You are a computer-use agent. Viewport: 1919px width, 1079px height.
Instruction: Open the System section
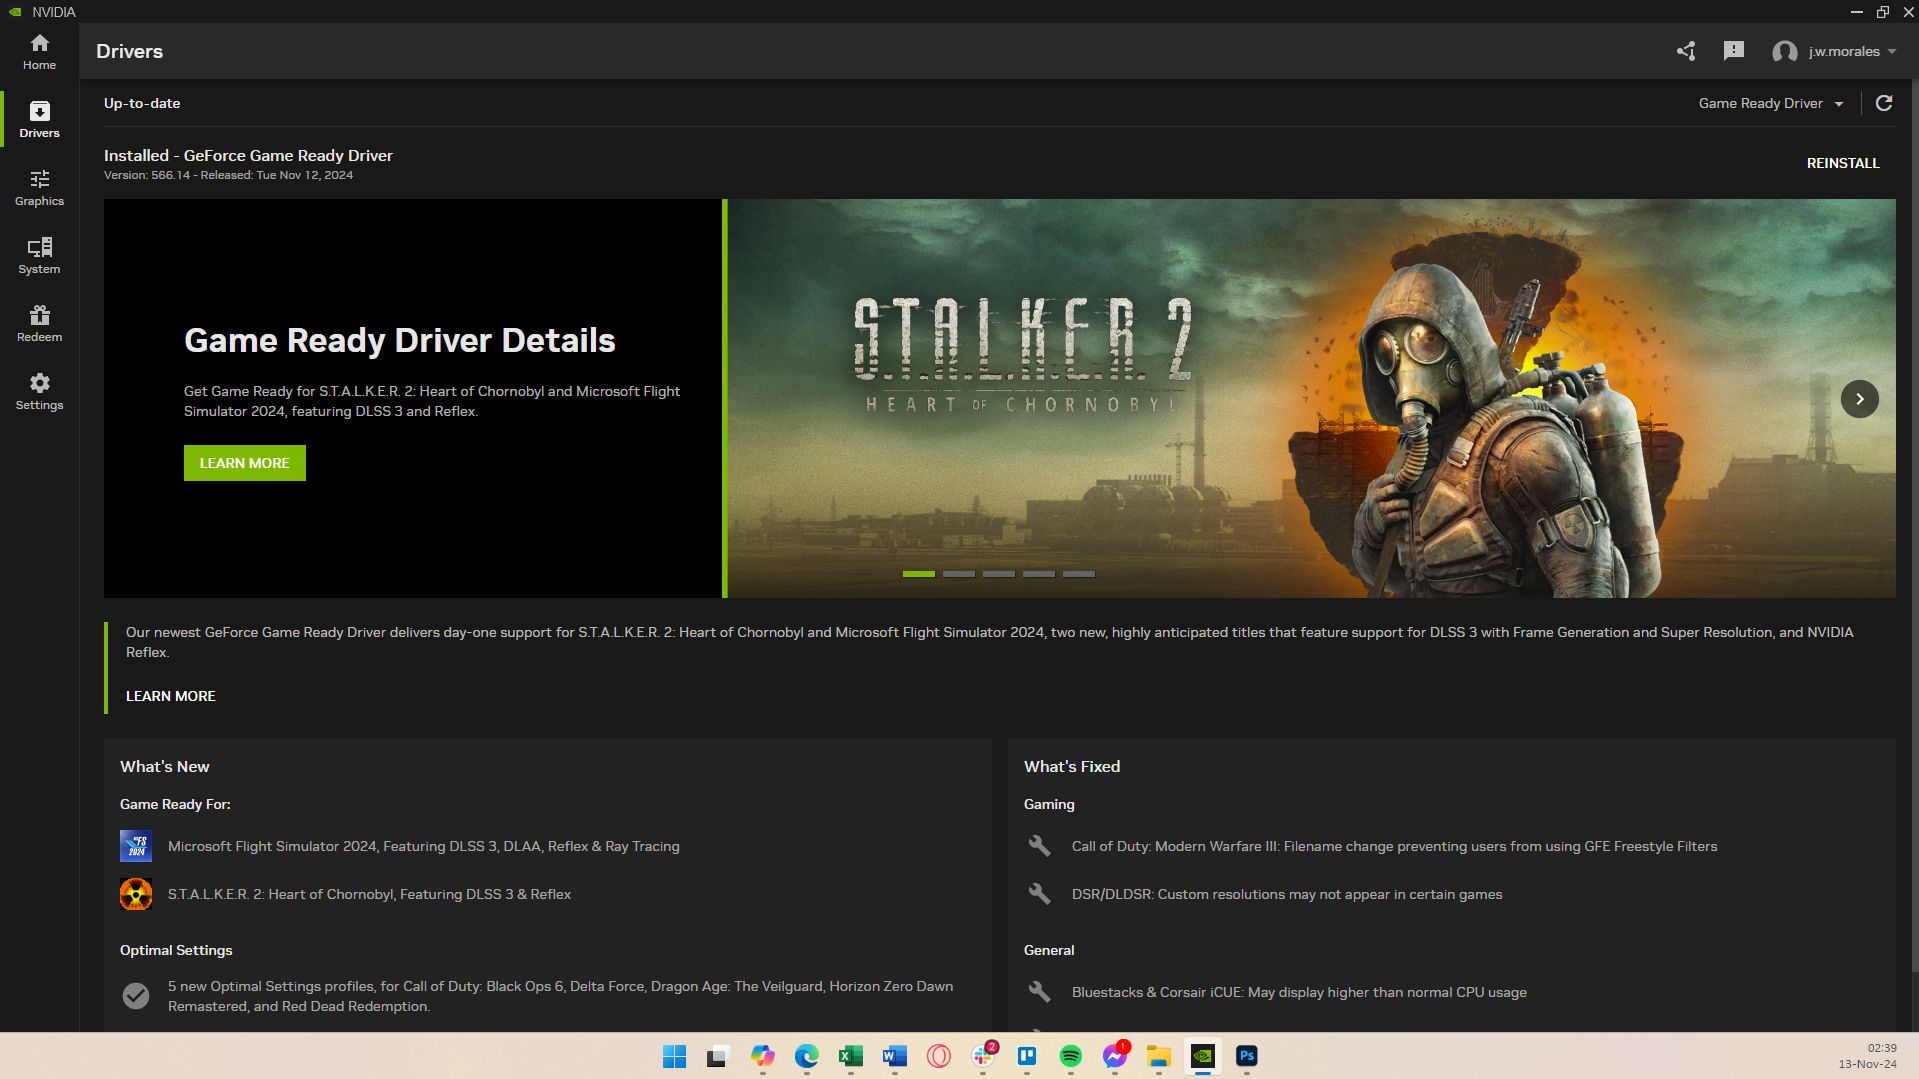39,255
